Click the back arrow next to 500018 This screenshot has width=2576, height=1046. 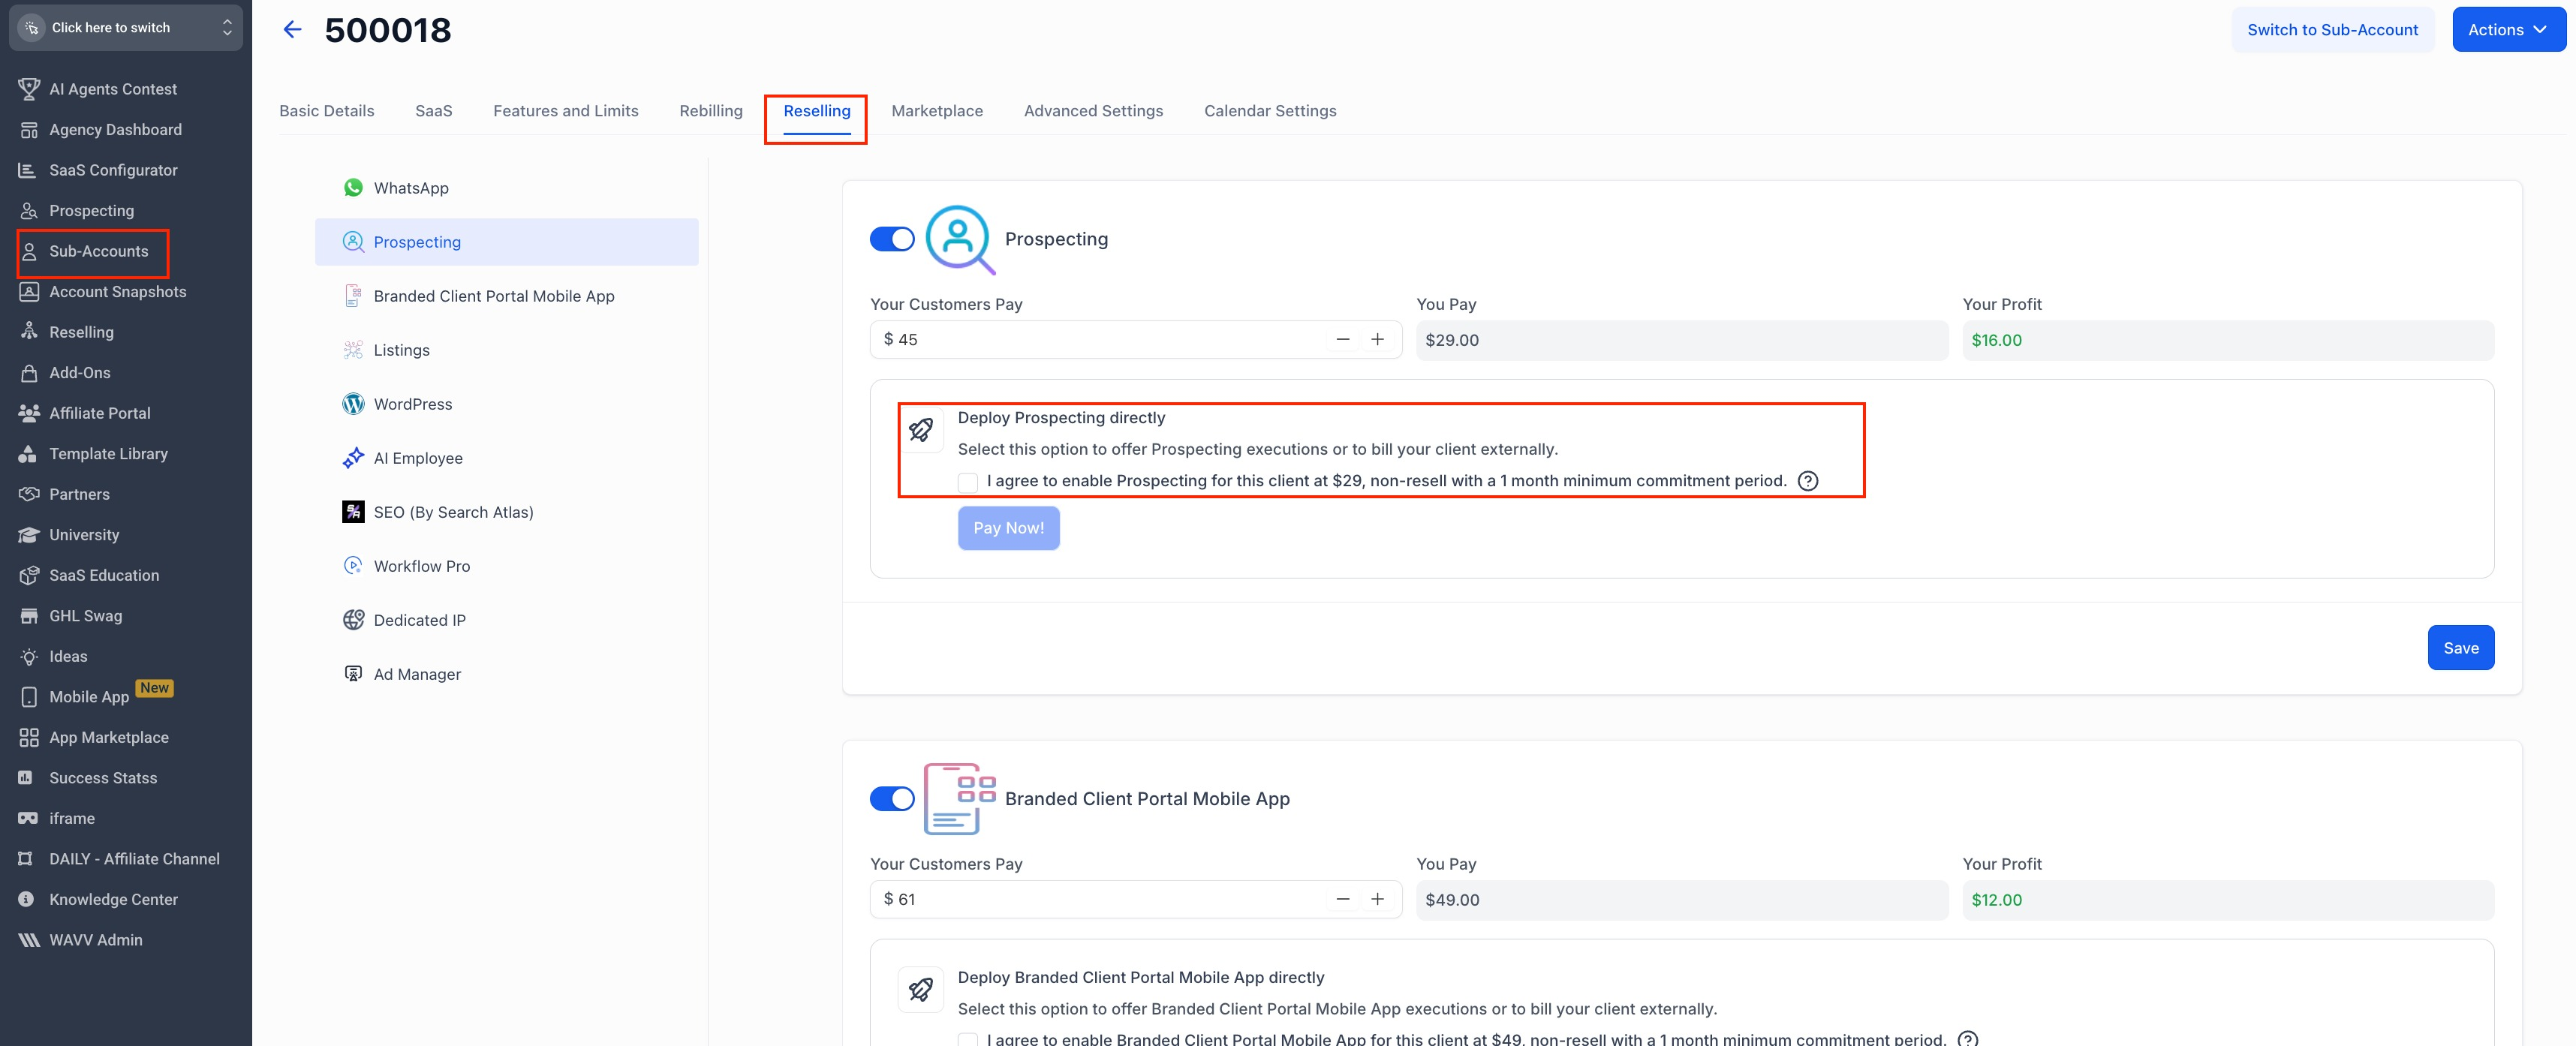point(292,30)
